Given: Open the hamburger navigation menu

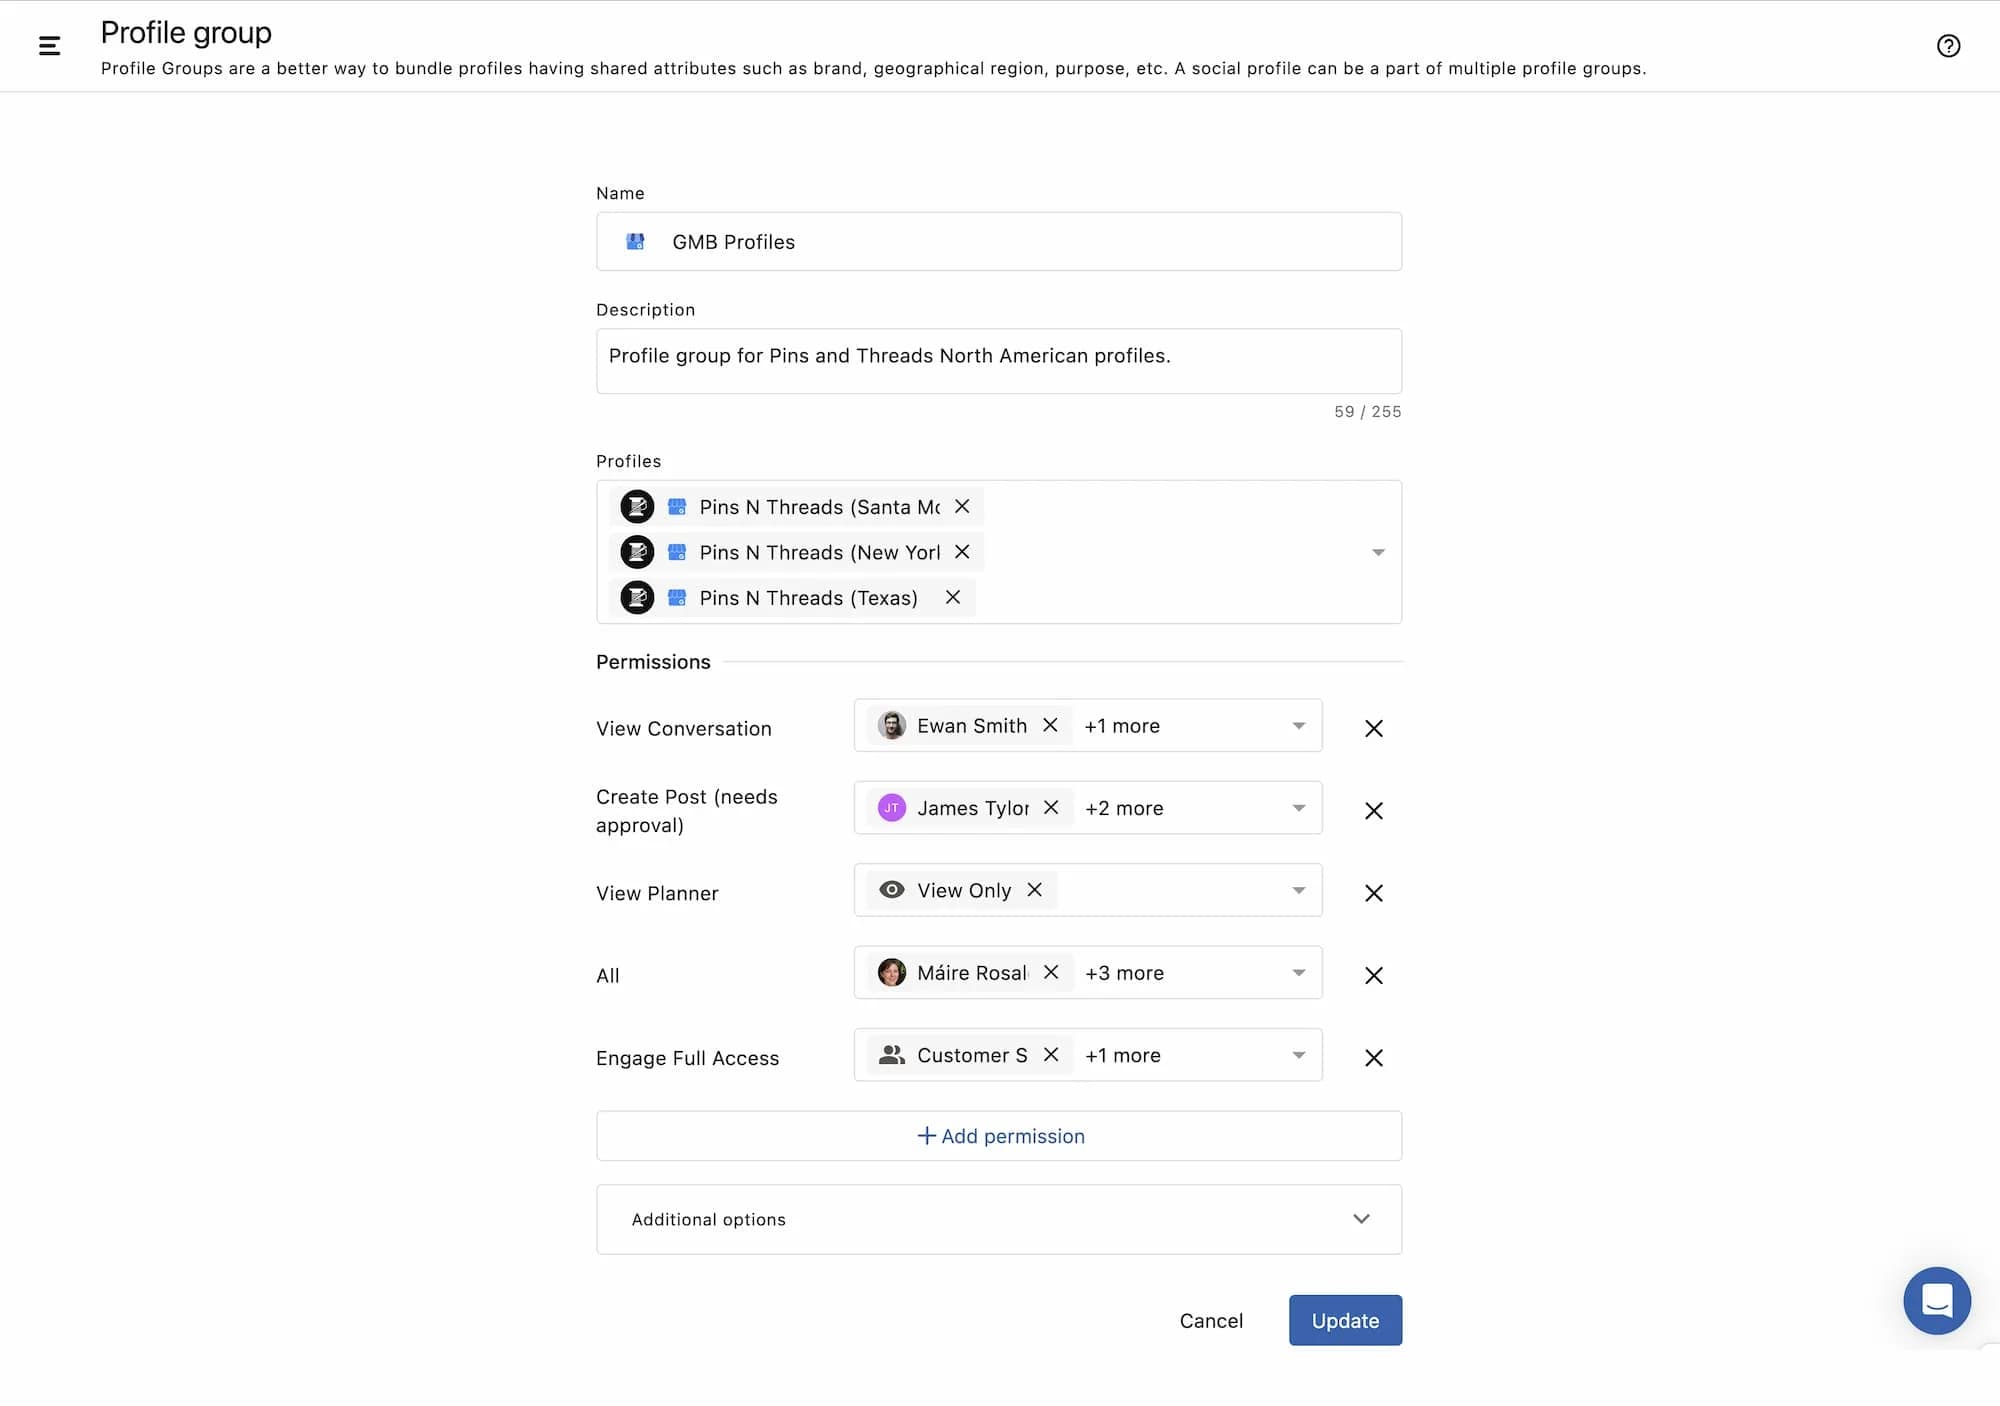Looking at the screenshot, I should [49, 45].
